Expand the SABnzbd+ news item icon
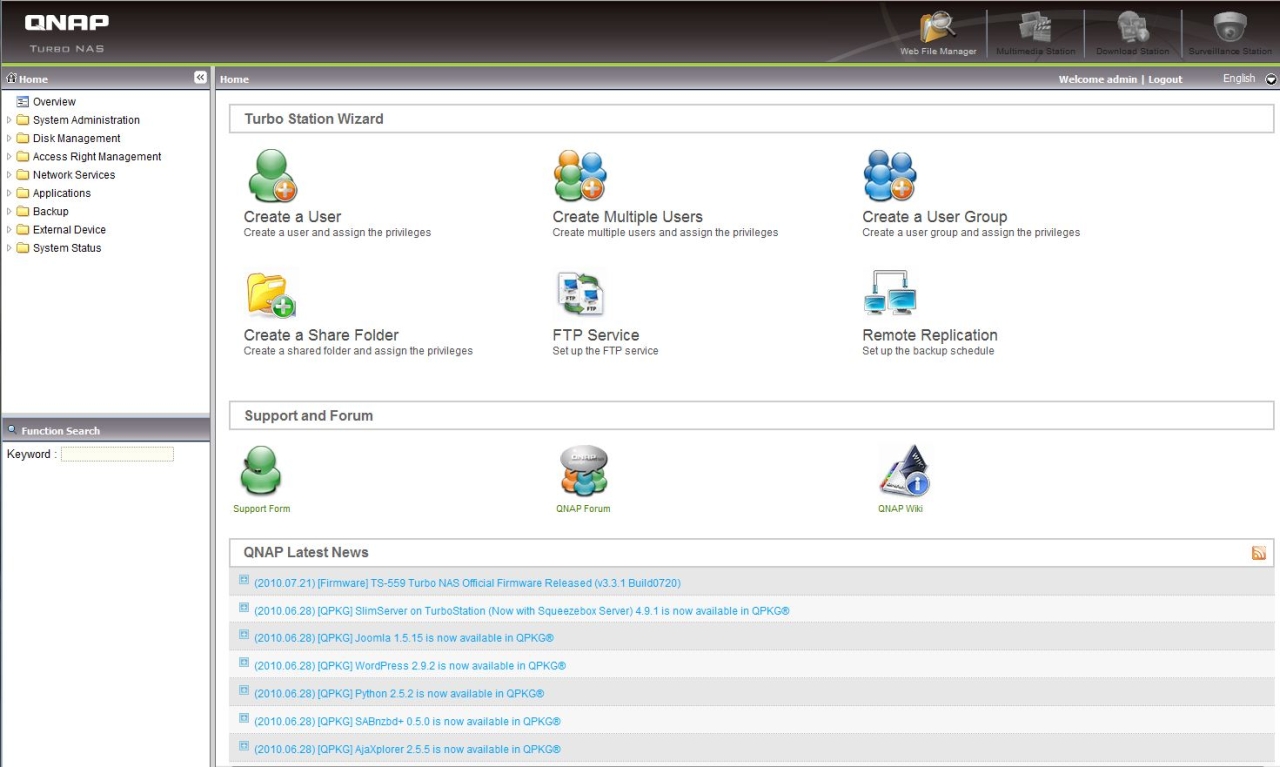This screenshot has width=1280, height=767. point(244,718)
